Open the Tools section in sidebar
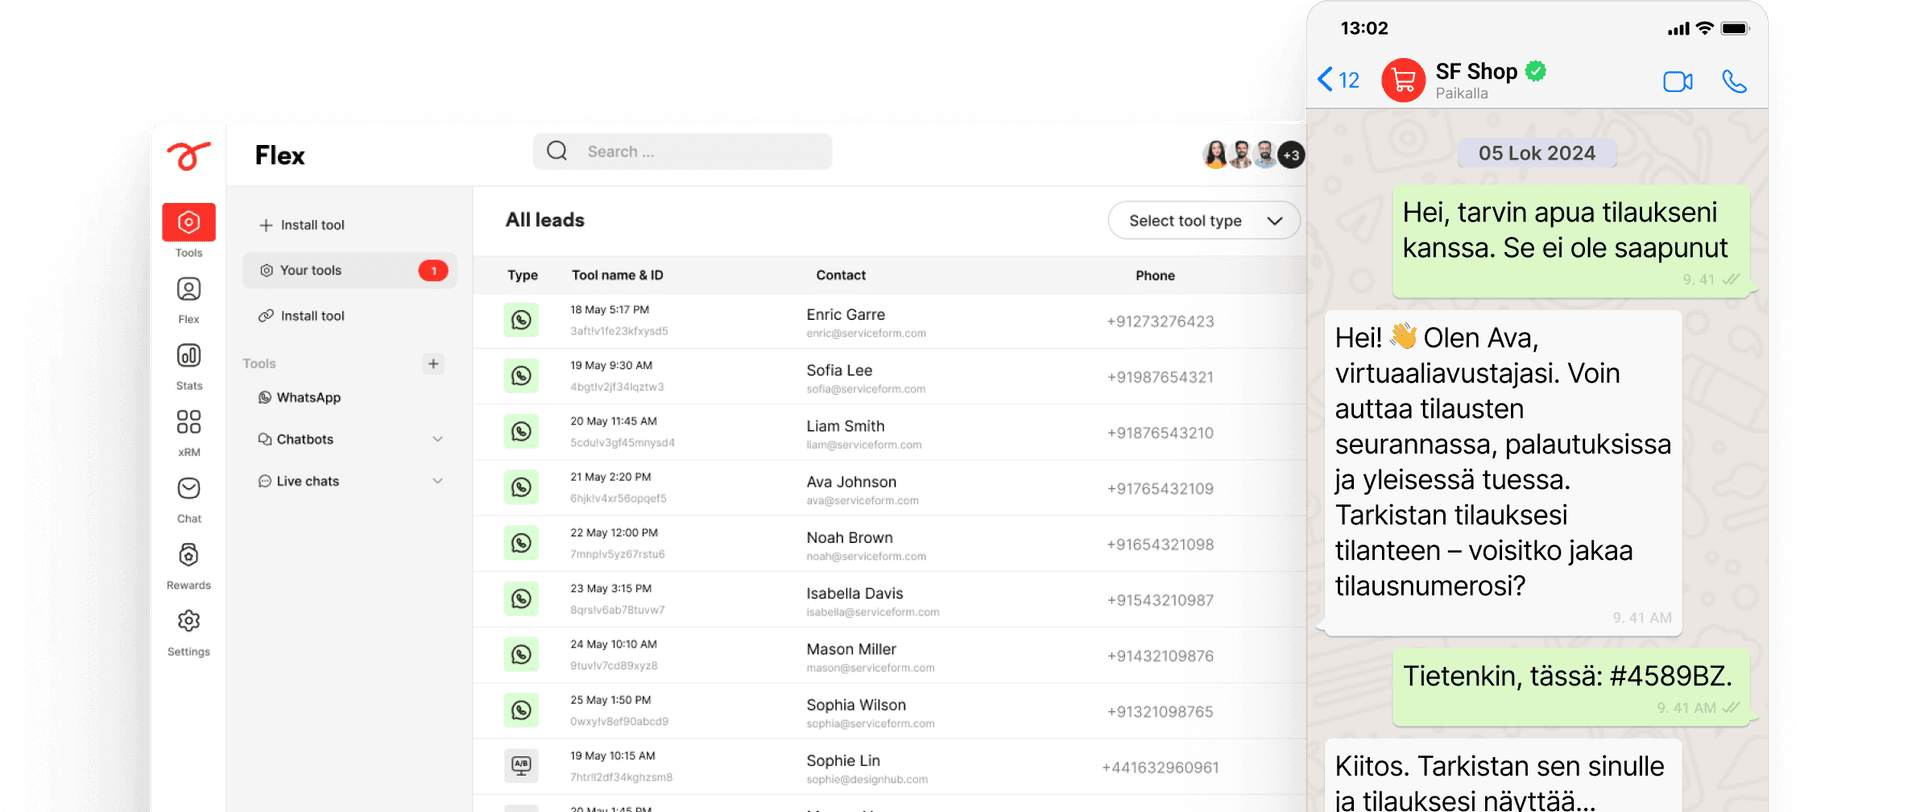This screenshot has width=1920, height=812. pos(189,223)
